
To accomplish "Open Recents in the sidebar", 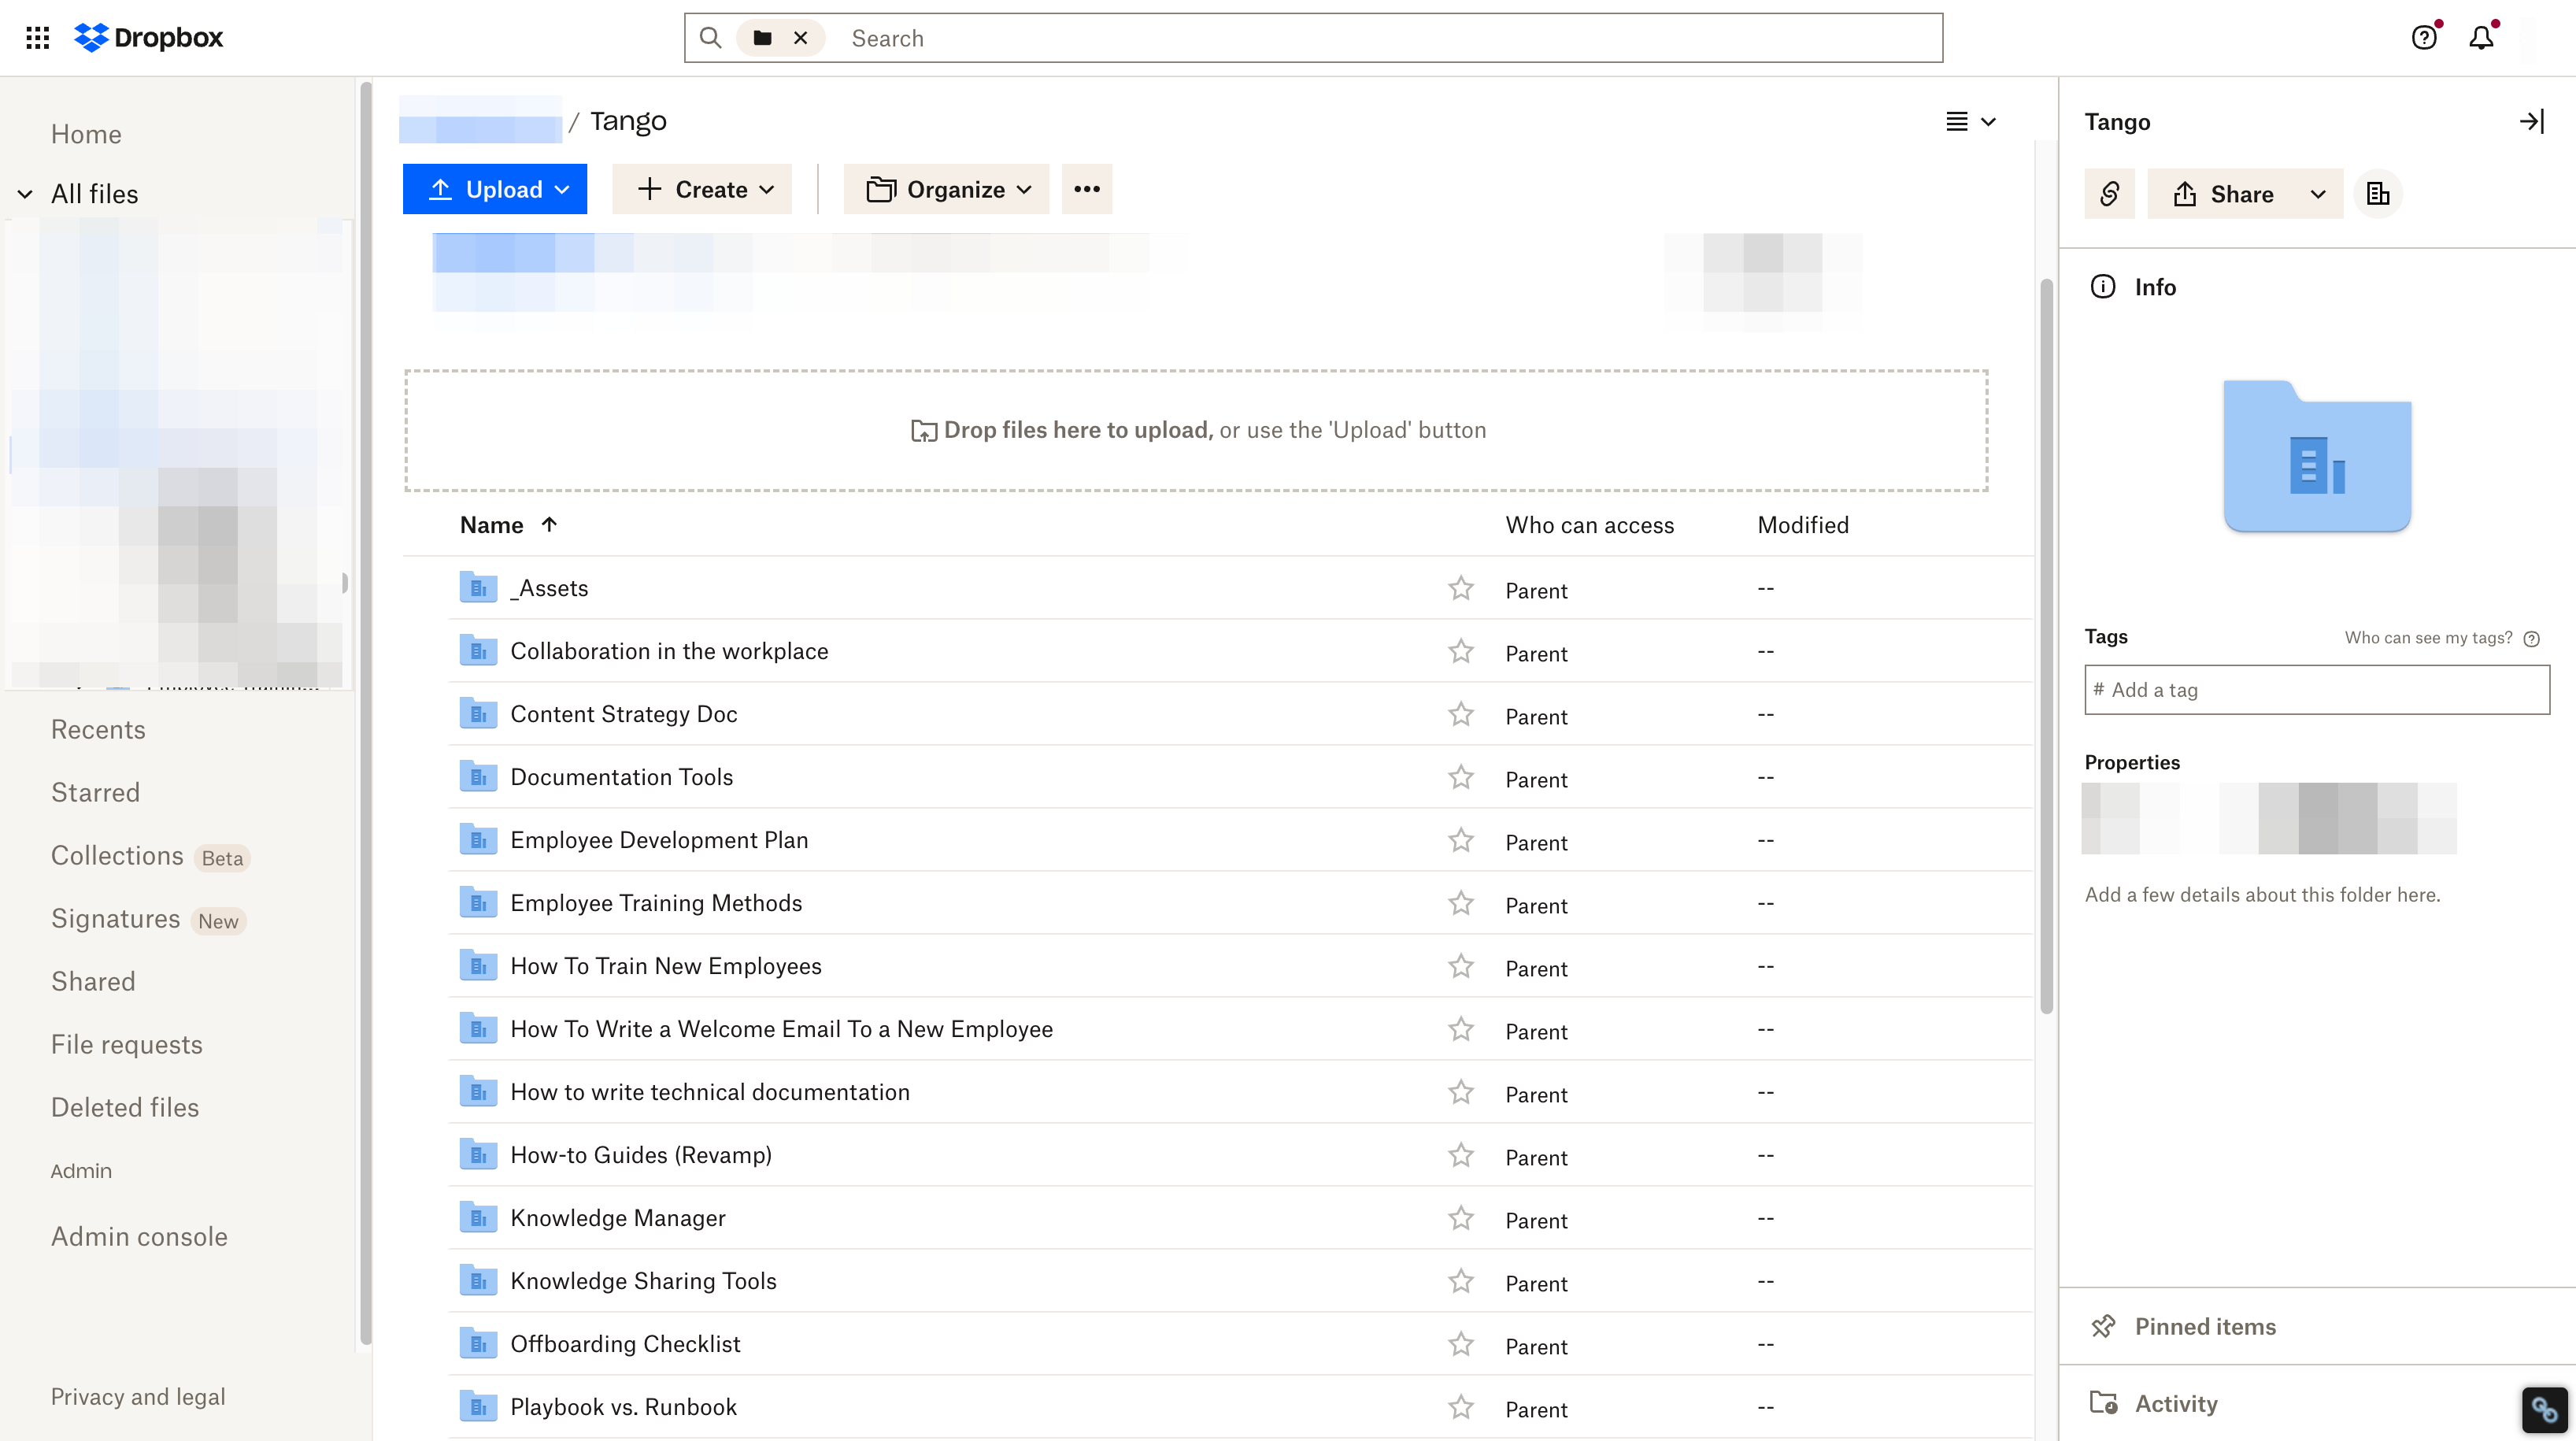I will [x=98, y=729].
